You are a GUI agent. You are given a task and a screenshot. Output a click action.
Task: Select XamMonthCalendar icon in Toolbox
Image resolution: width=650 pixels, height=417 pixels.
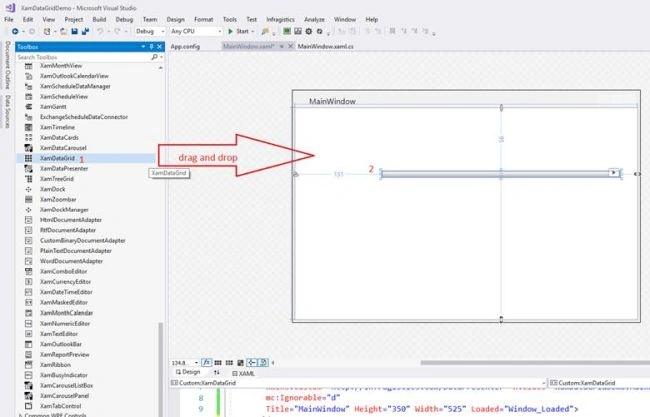point(28,313)
